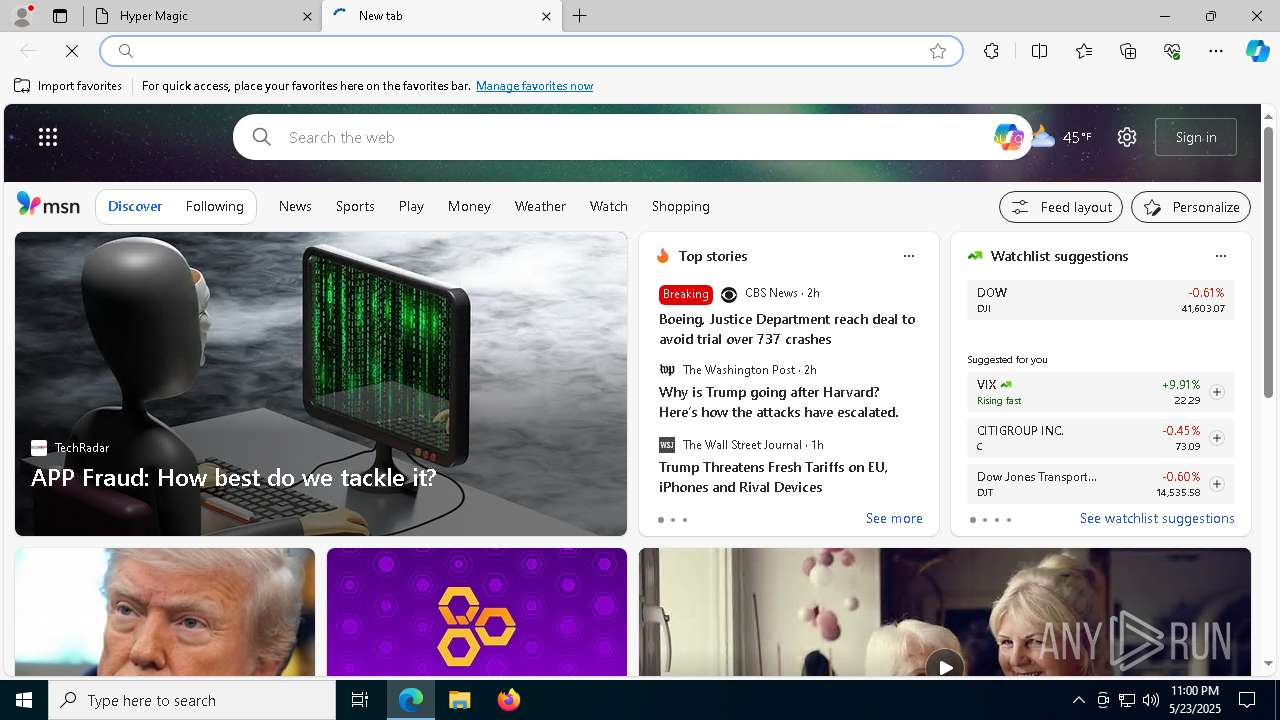The width and height of the screenshot is (1280, 720).
Task: Open the purple hexagon card
Action: [477, 612]
